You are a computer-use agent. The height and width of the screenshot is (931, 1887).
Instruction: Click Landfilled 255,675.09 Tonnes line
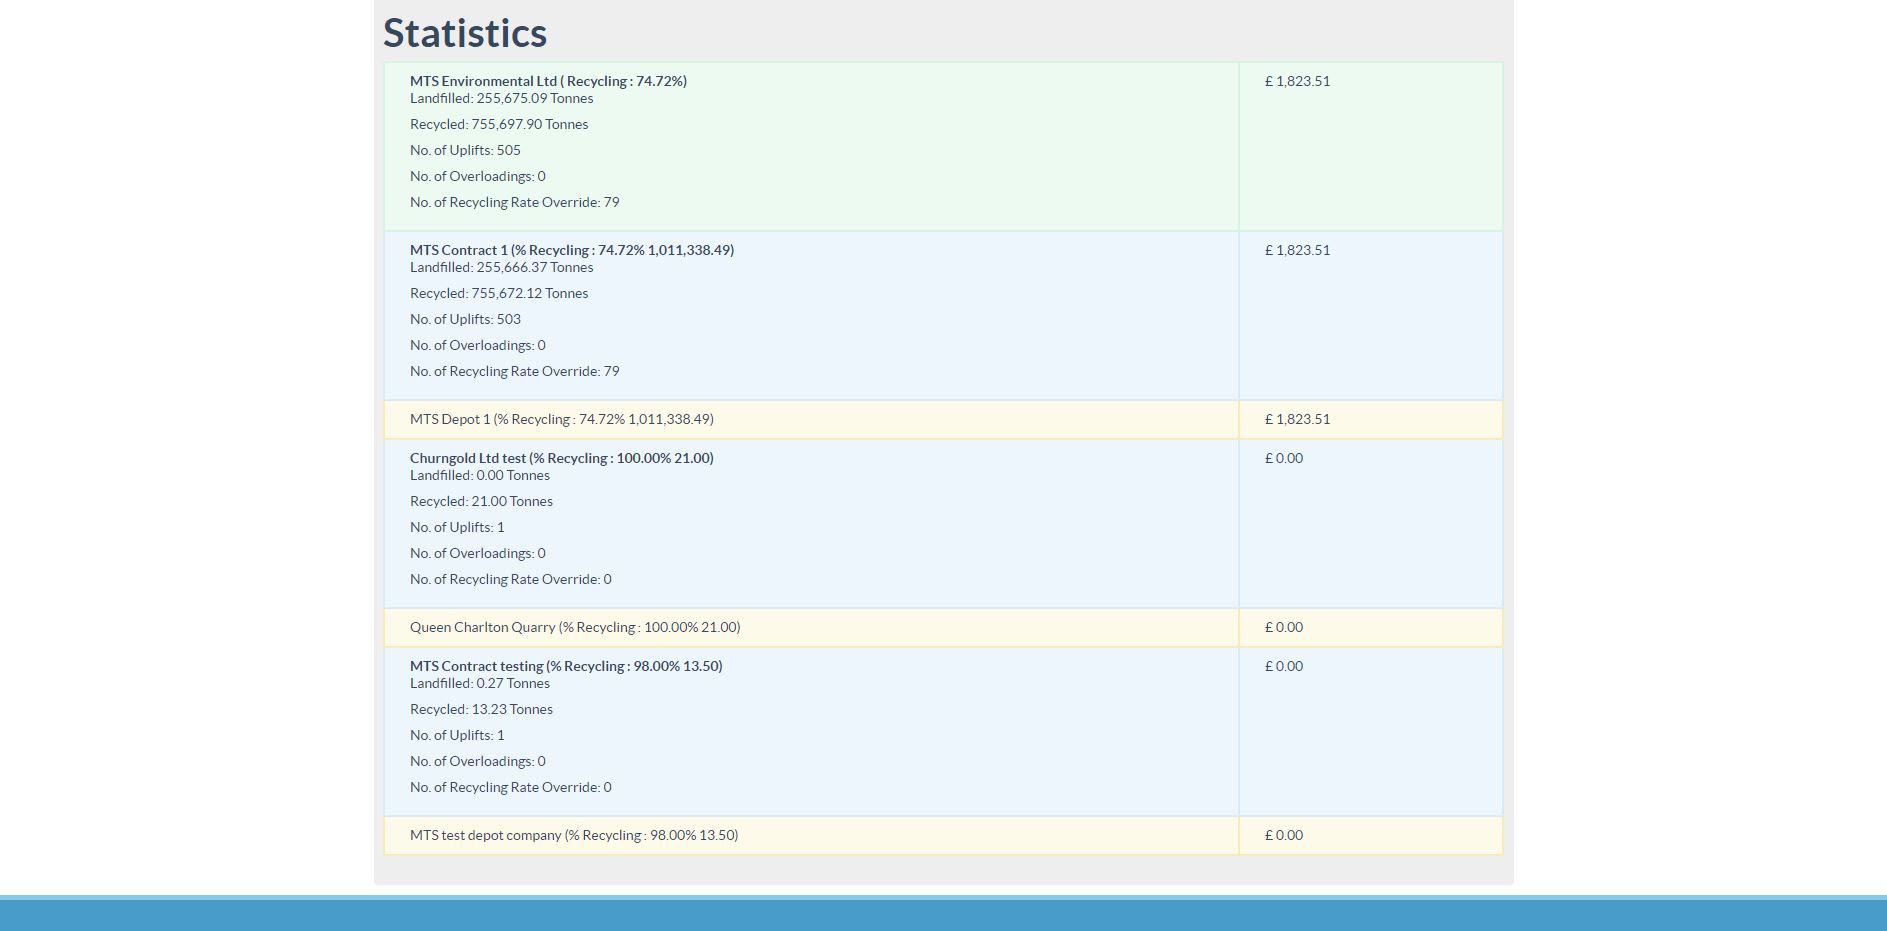point(501,98)
